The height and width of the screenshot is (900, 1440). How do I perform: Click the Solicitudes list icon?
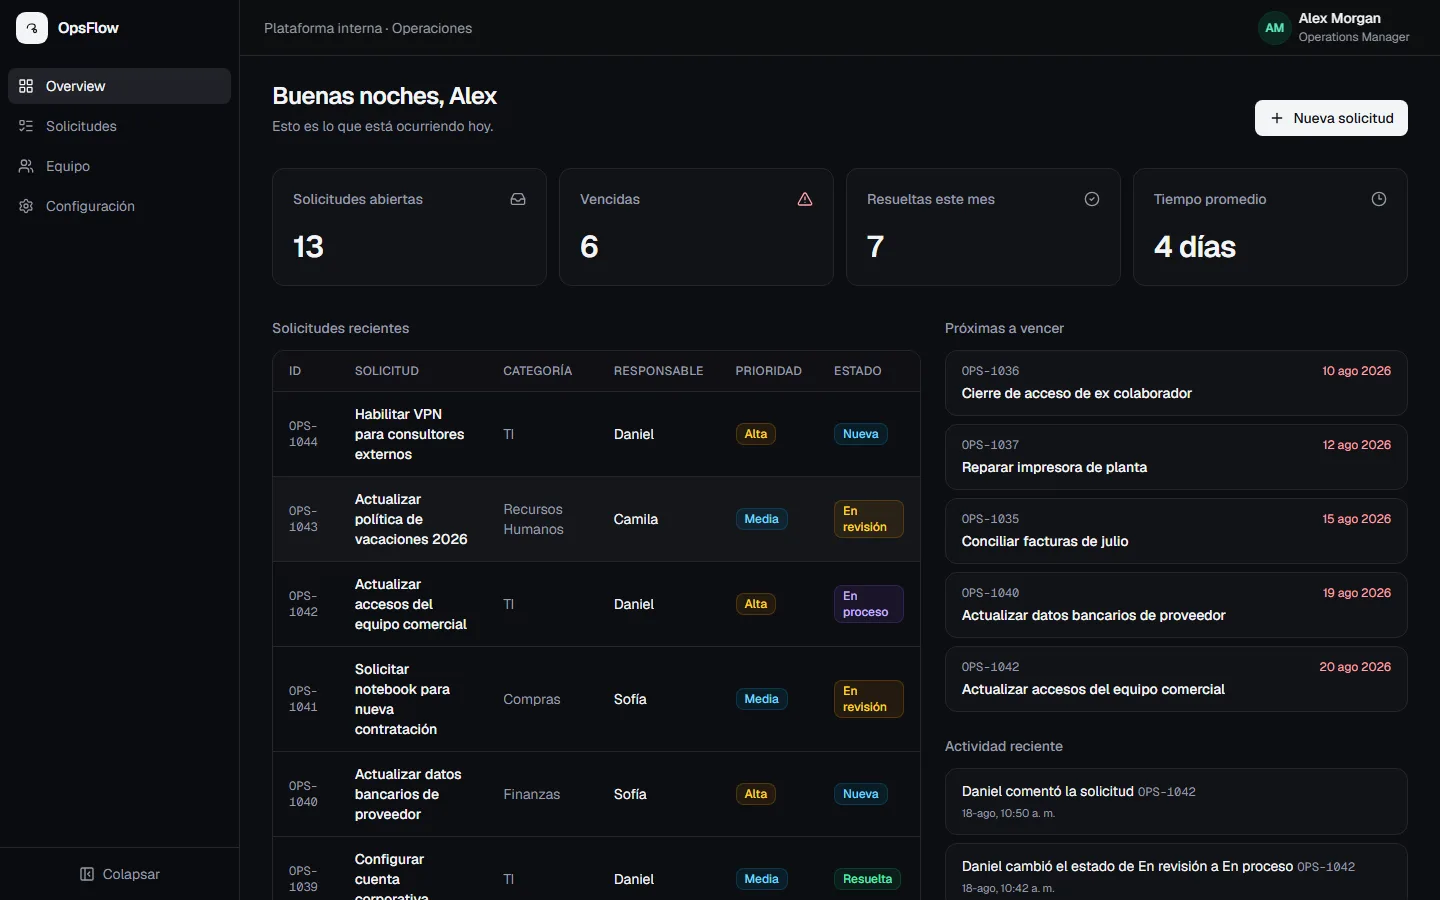pos(26,126)
